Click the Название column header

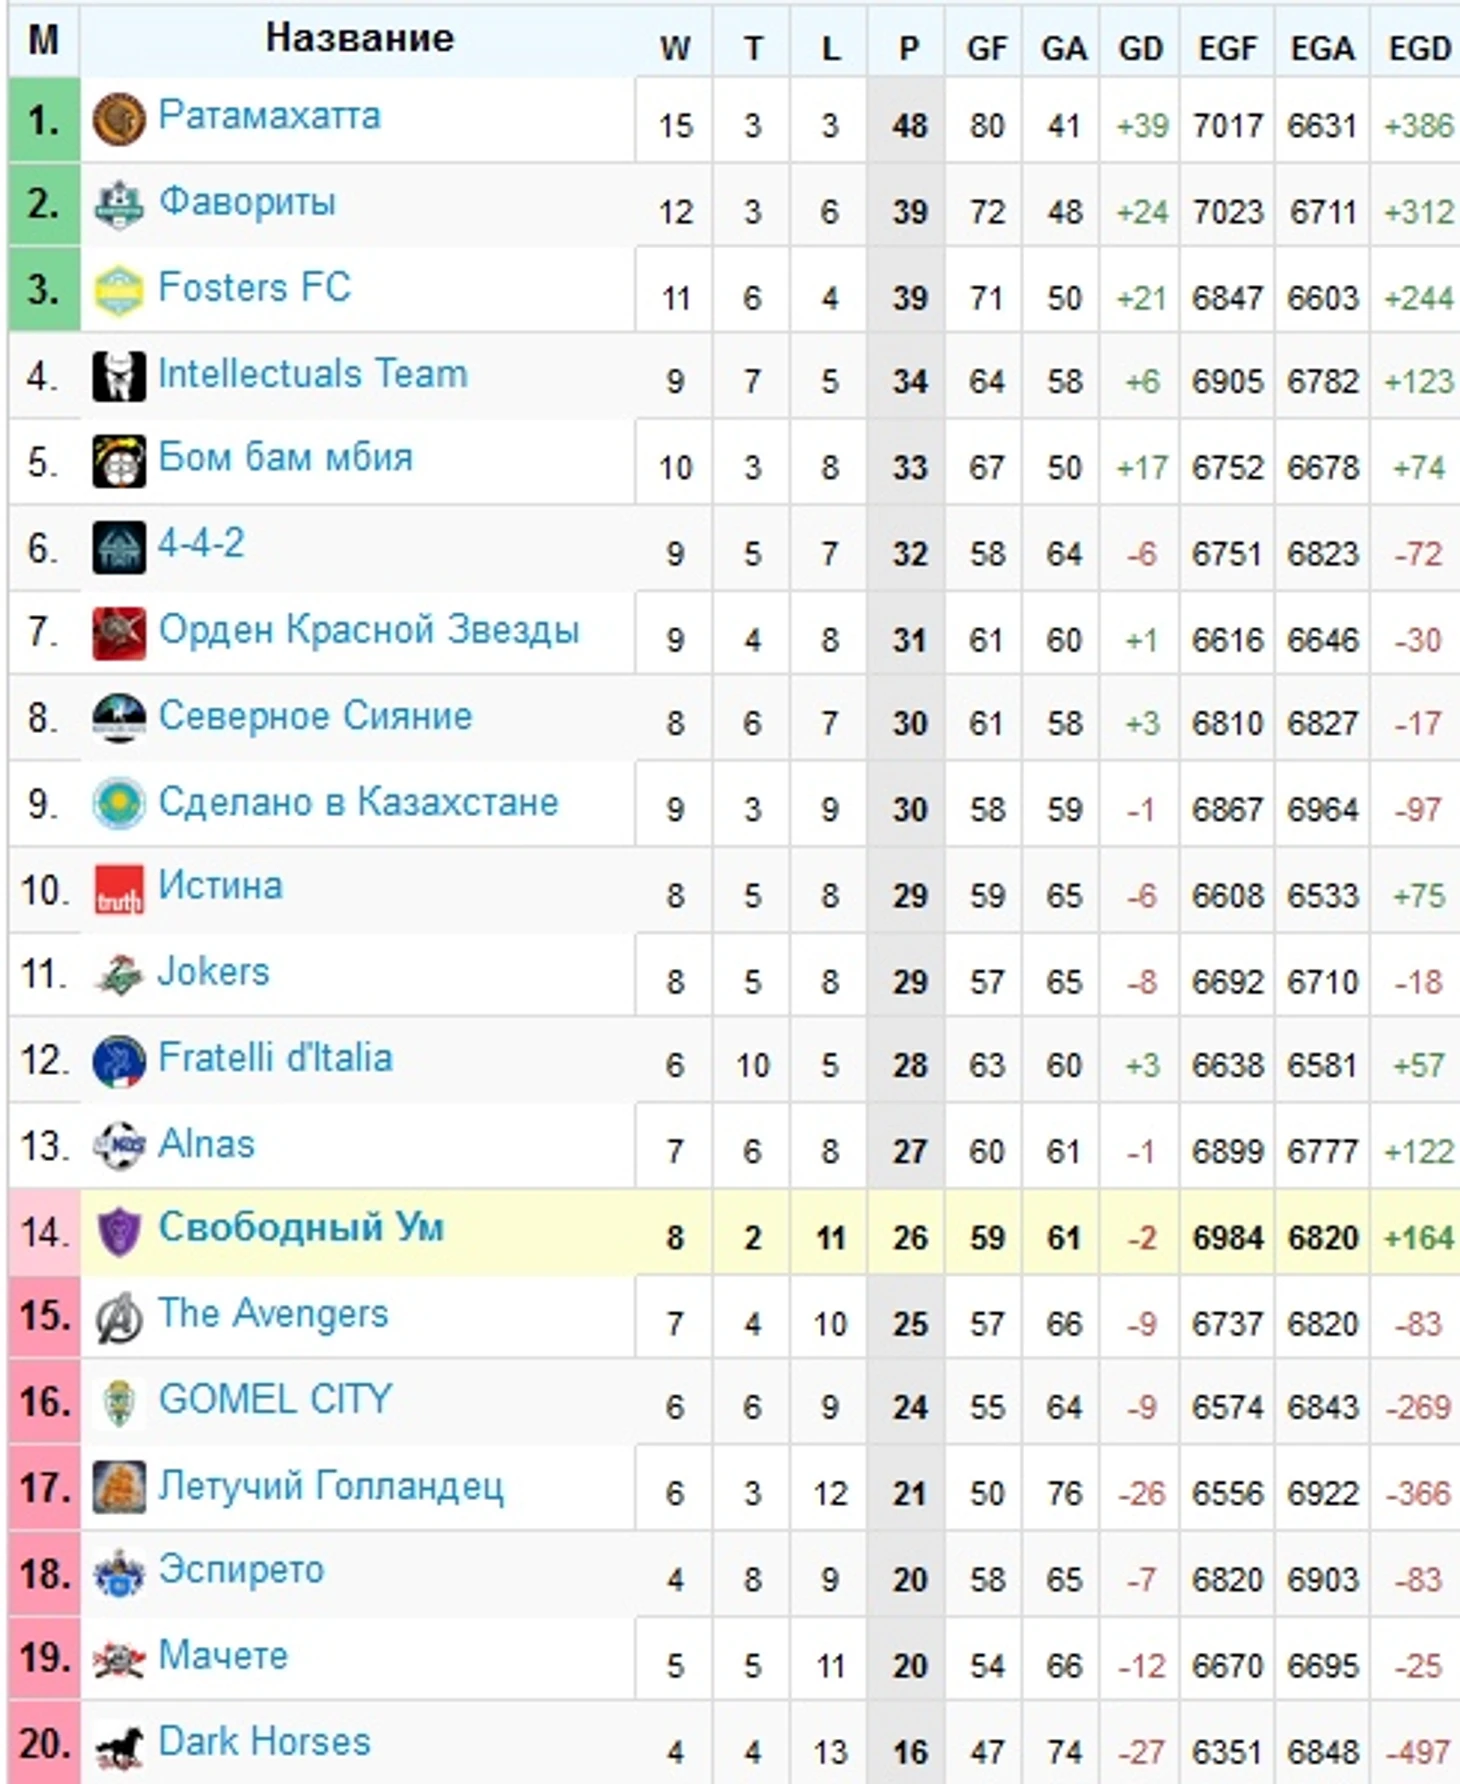[x=359, y=38]
